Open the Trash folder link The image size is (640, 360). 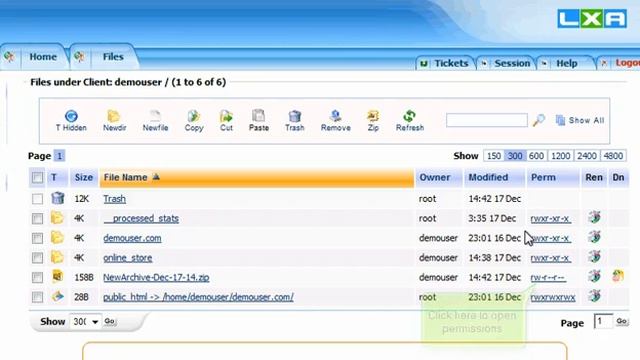tap(114, 199)
